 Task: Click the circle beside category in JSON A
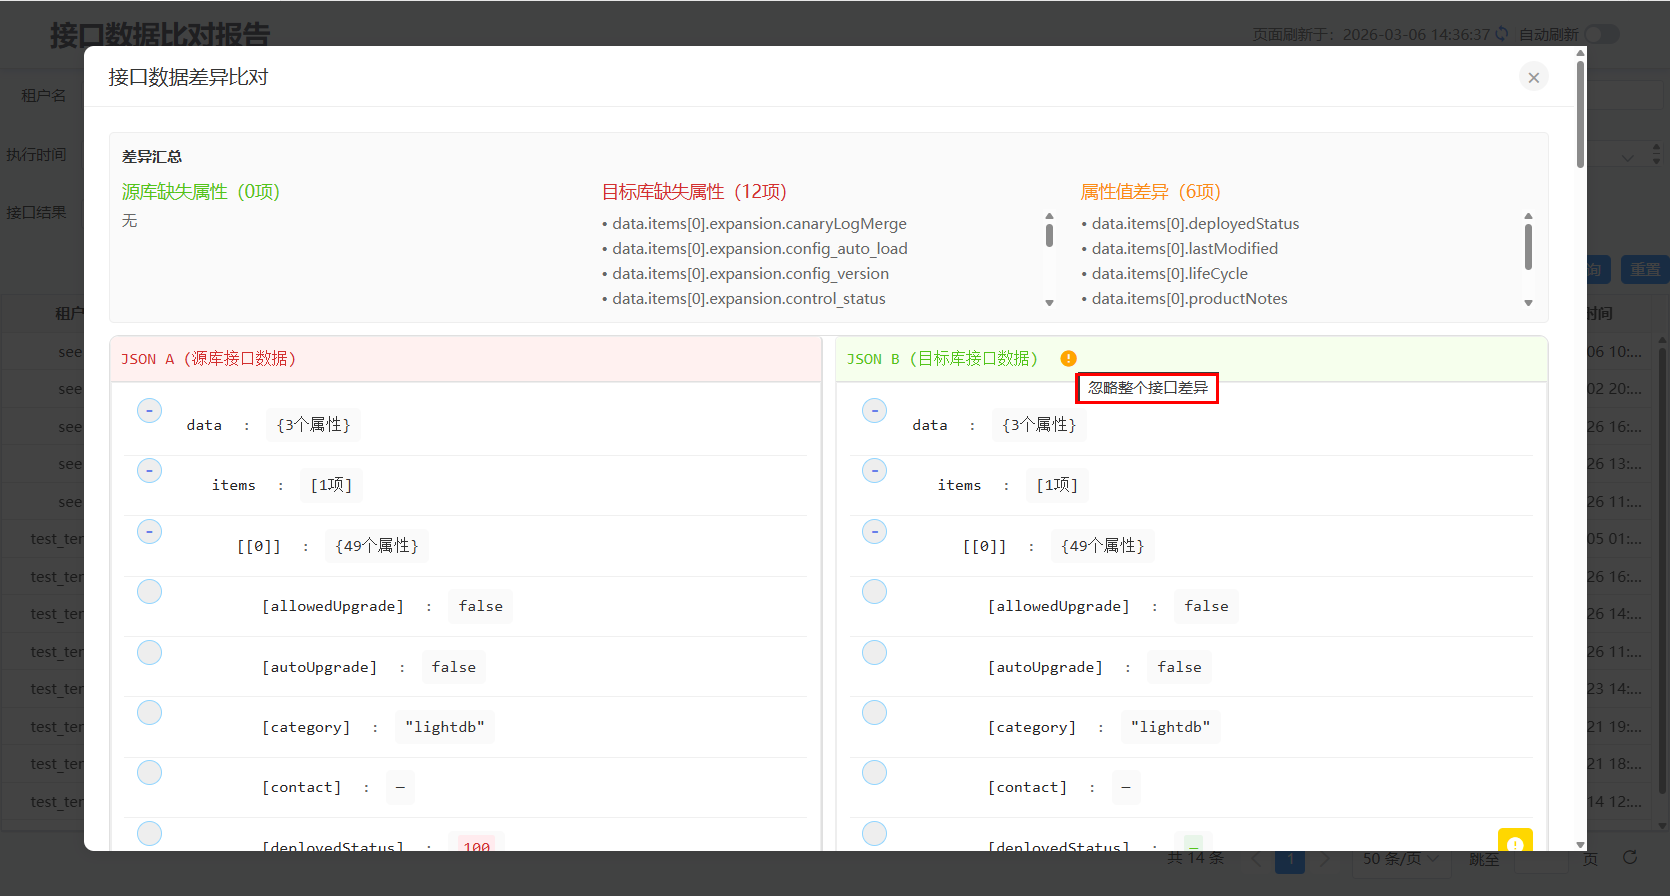pos(149,713)
